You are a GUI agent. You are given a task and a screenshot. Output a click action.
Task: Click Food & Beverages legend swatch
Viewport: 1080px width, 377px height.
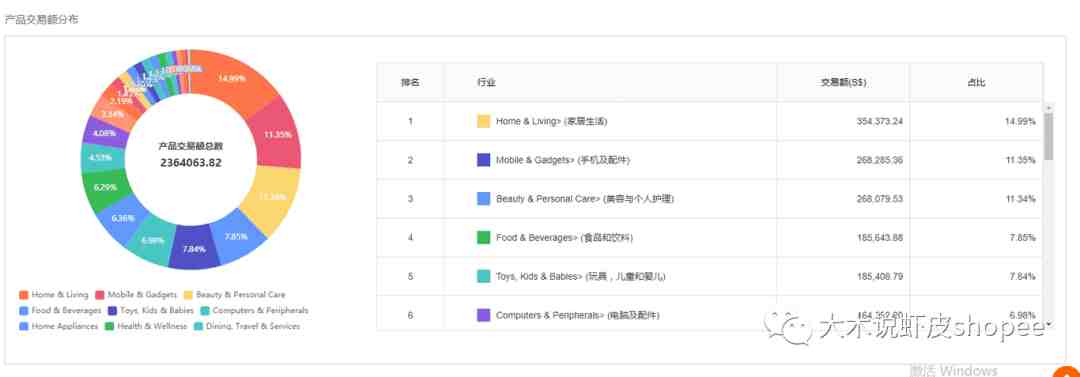[x=24, y=311]
